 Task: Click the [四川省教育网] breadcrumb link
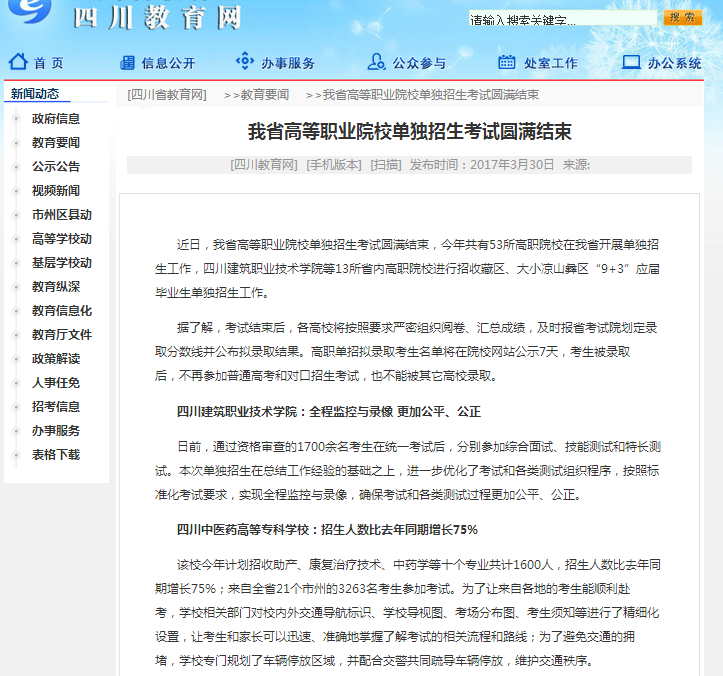167,95
